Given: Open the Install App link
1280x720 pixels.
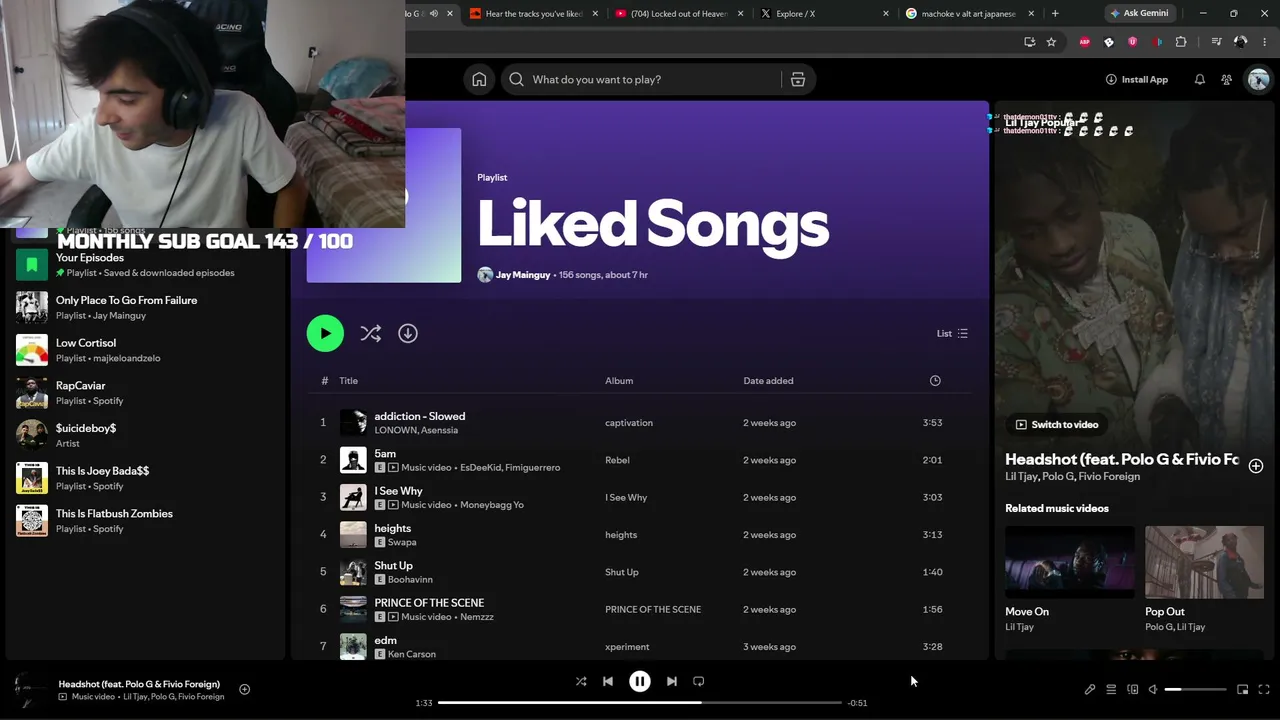Looking at the screenshot, I should [1137, 80].
